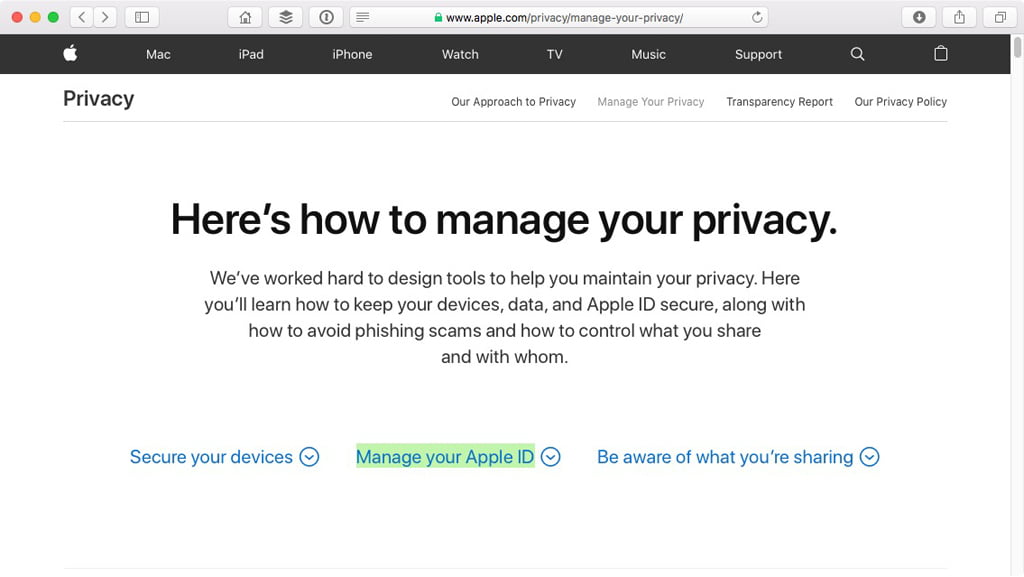Minimize the Safari window with yellow button
Image resolution: width=1024 pixels, height=577 pixels.
35,17
